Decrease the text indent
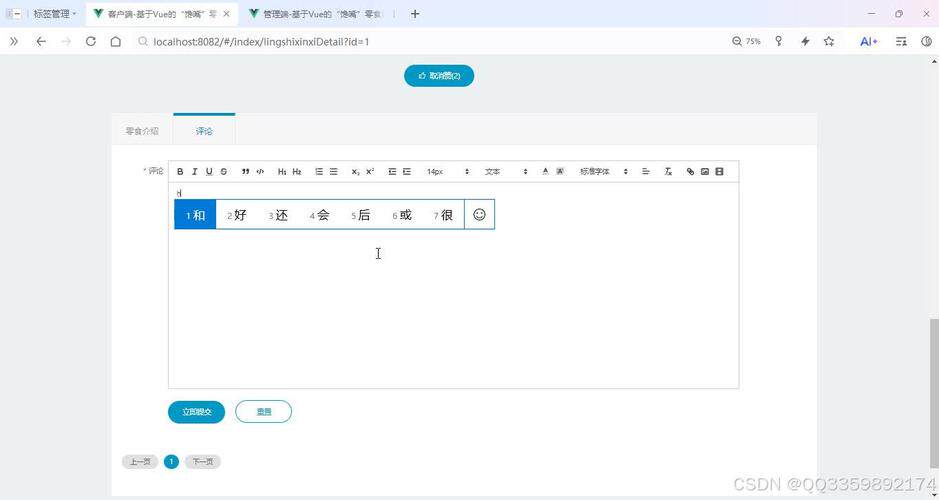The width and height of the screenshot is (939, 500). pyautogui.click(x=392, y=172)
